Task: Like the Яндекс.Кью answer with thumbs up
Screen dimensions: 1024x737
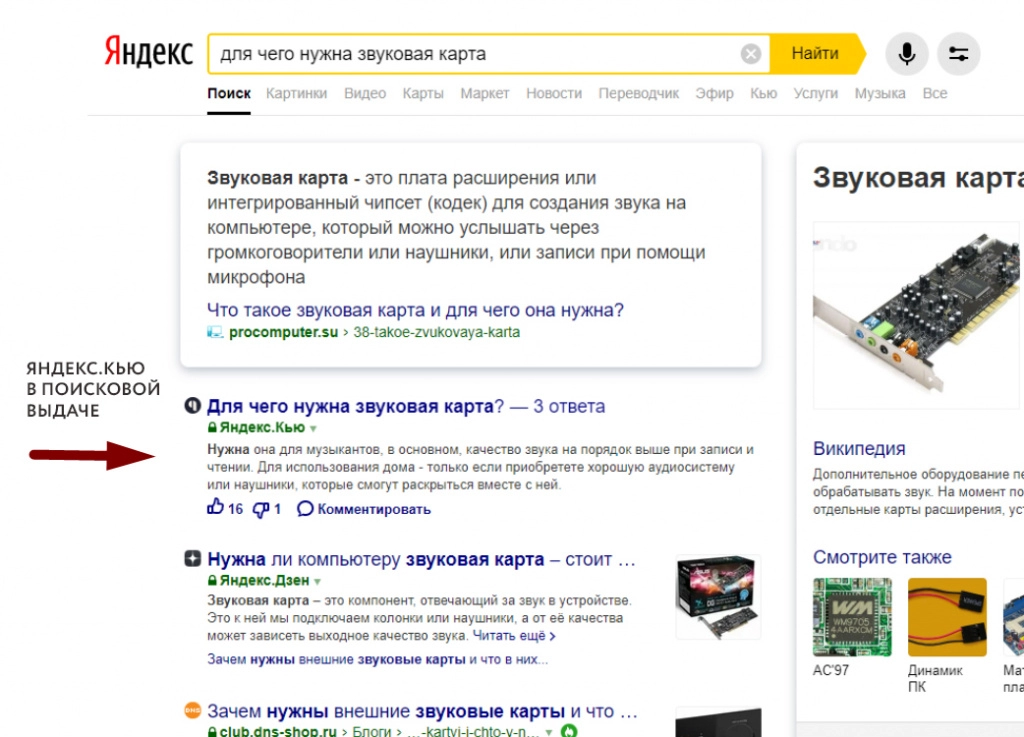Action: pyautogui.click(x=216, y=507)
